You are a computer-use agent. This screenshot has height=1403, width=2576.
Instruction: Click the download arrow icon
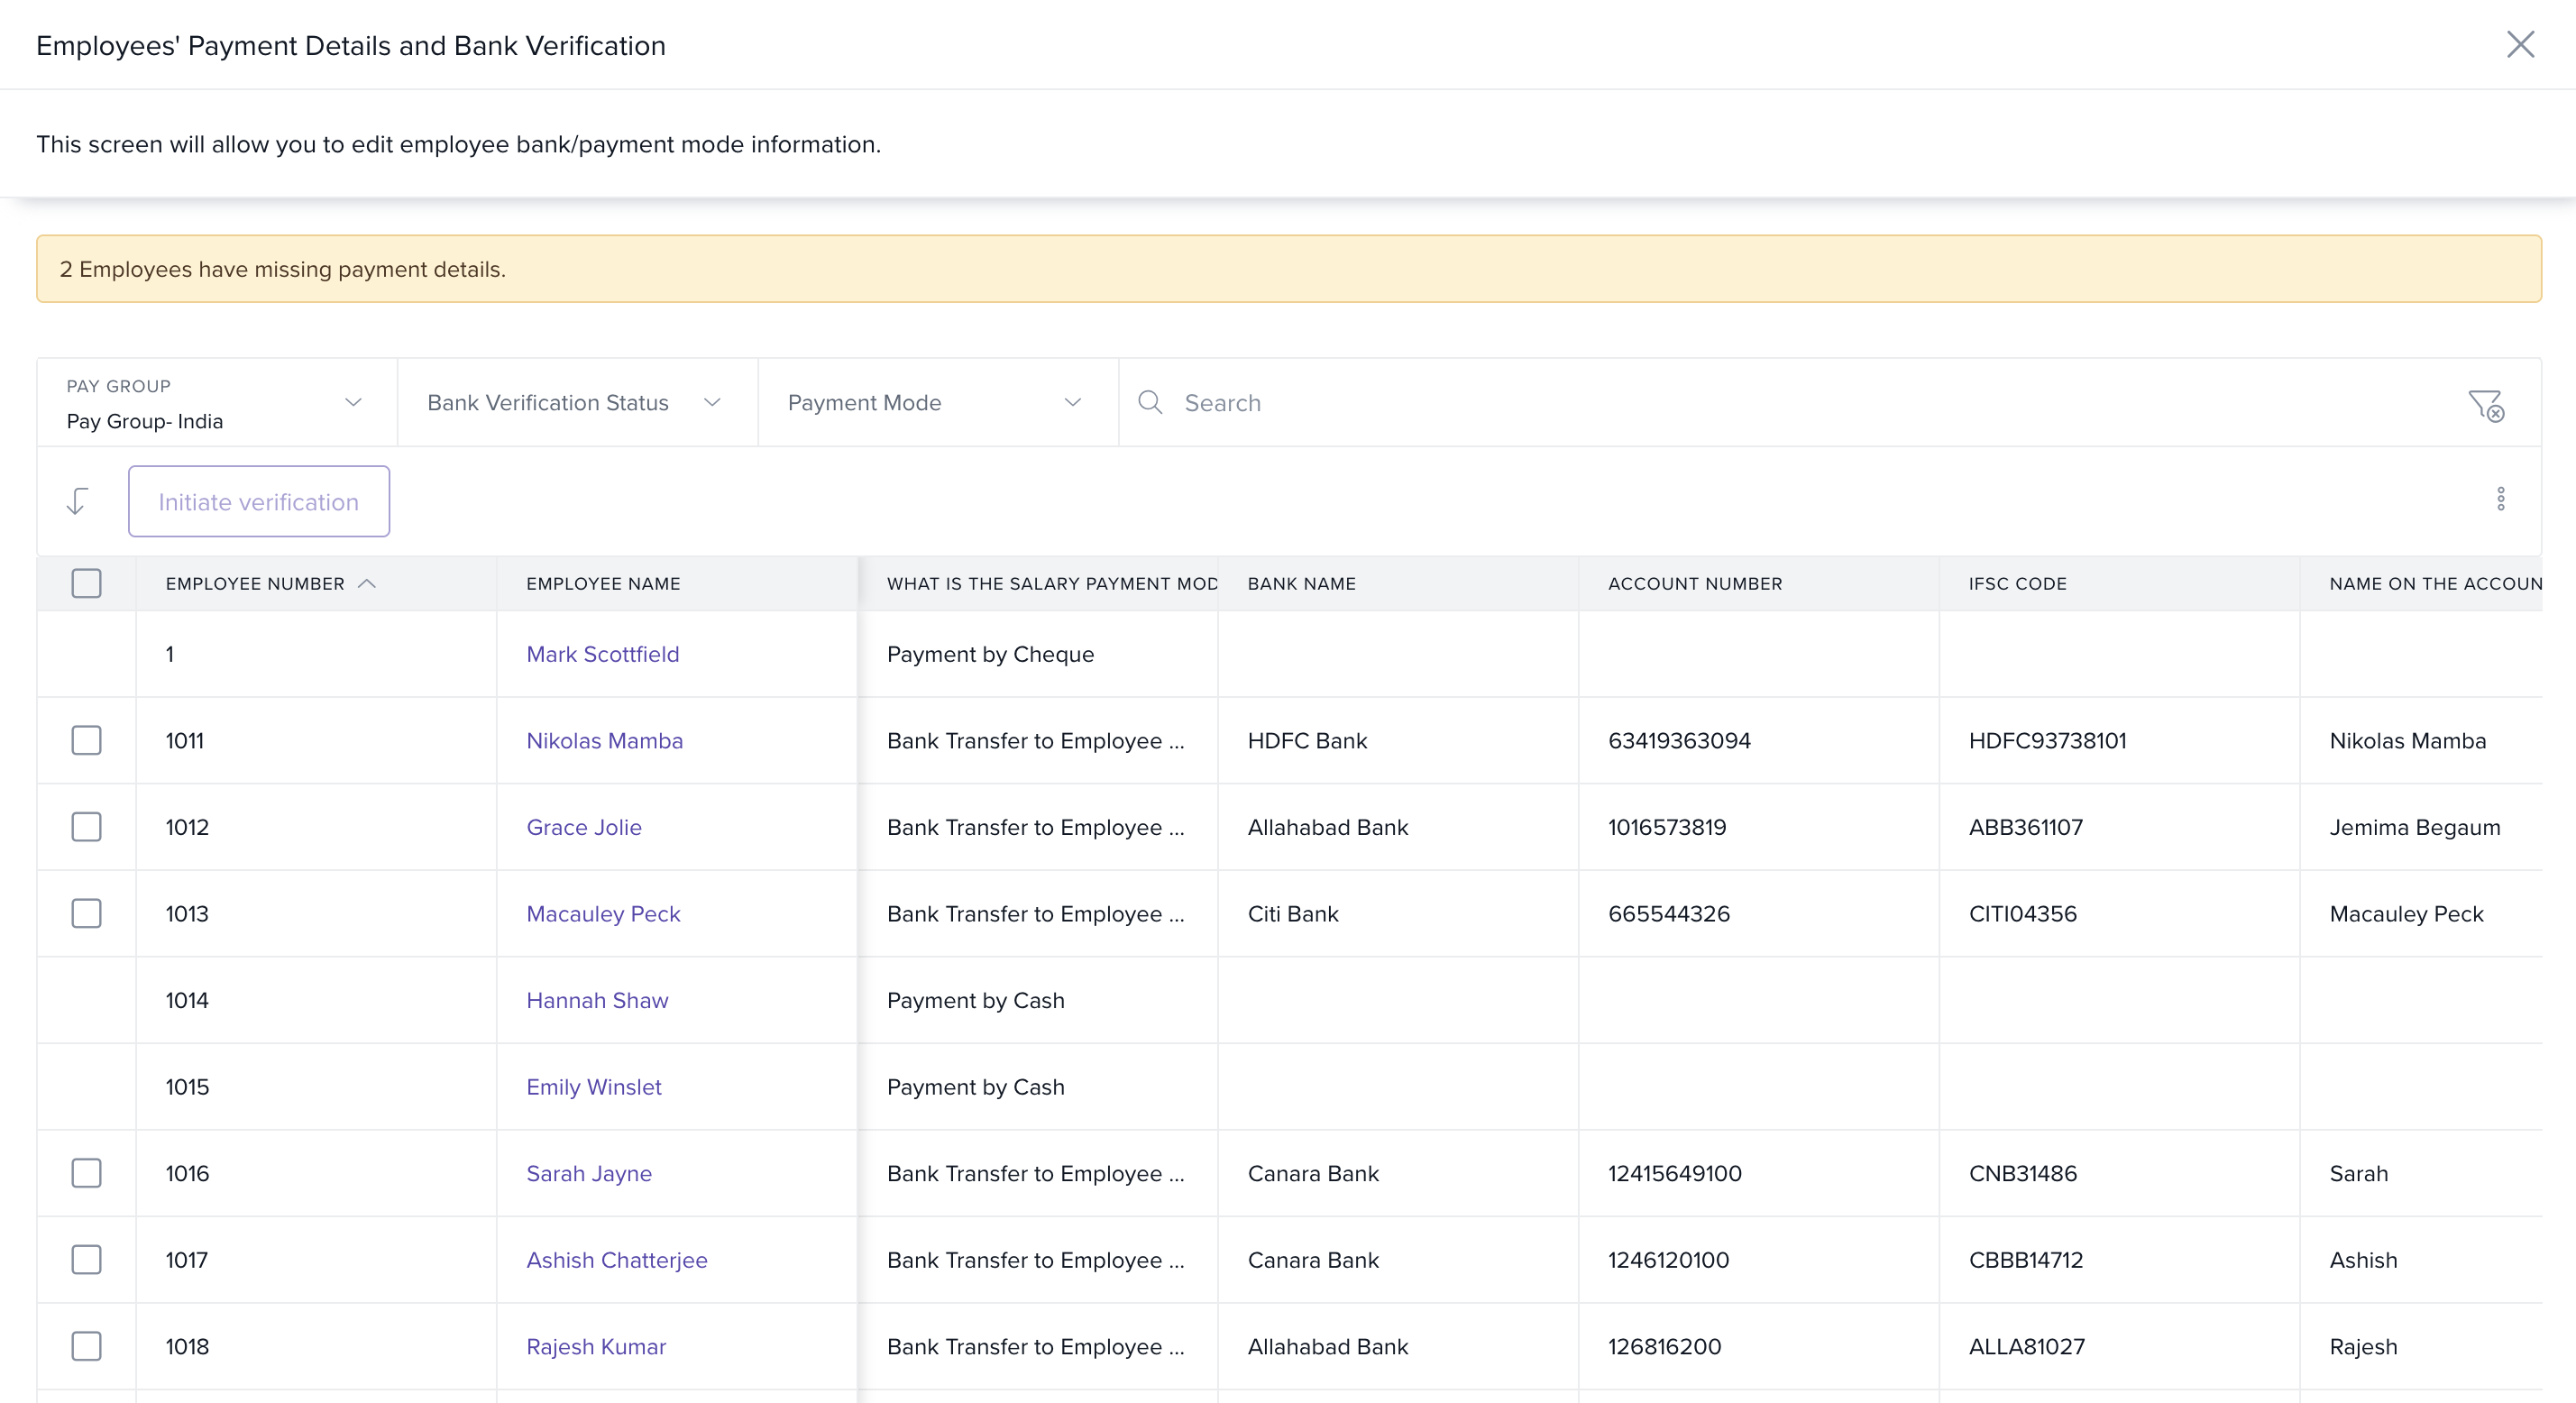pos(77,501)
